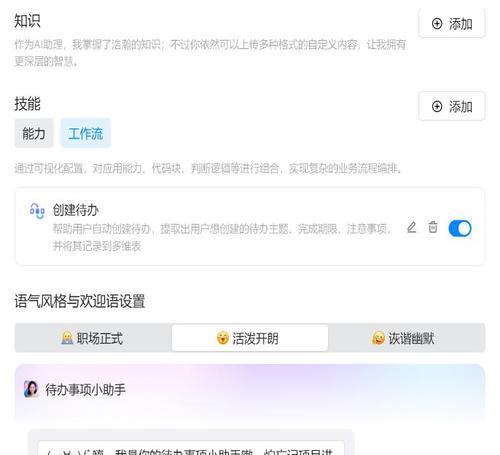500x455 pixels.
Task: Switch to the 工作流 tab
Action: (85, 133)
